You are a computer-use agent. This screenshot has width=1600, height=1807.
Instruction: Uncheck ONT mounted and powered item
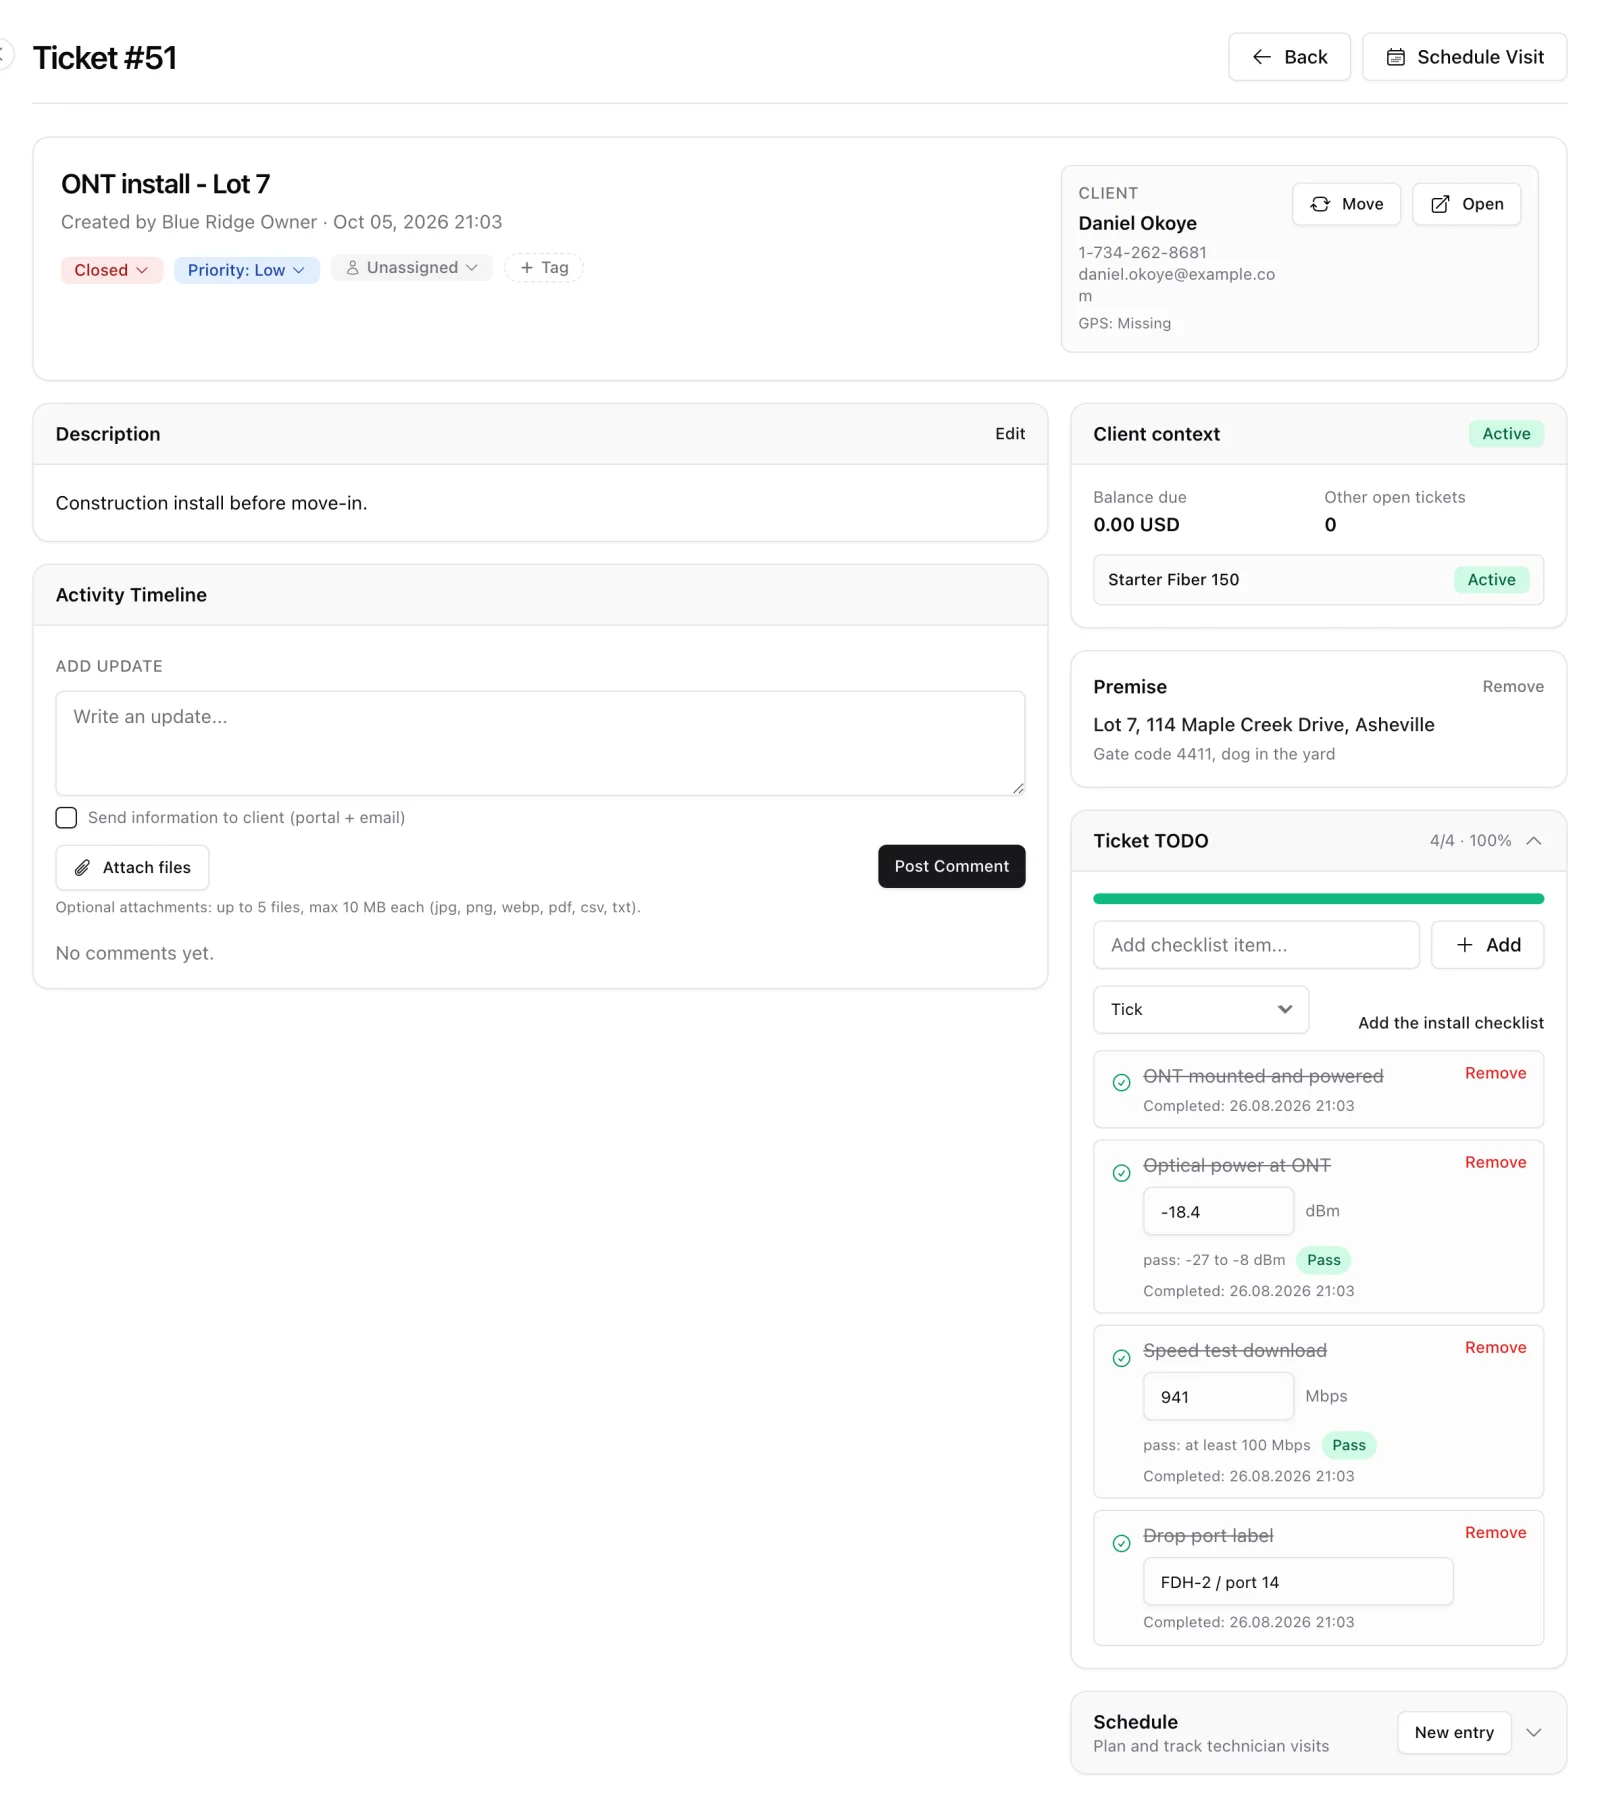pos(1121,1082)
